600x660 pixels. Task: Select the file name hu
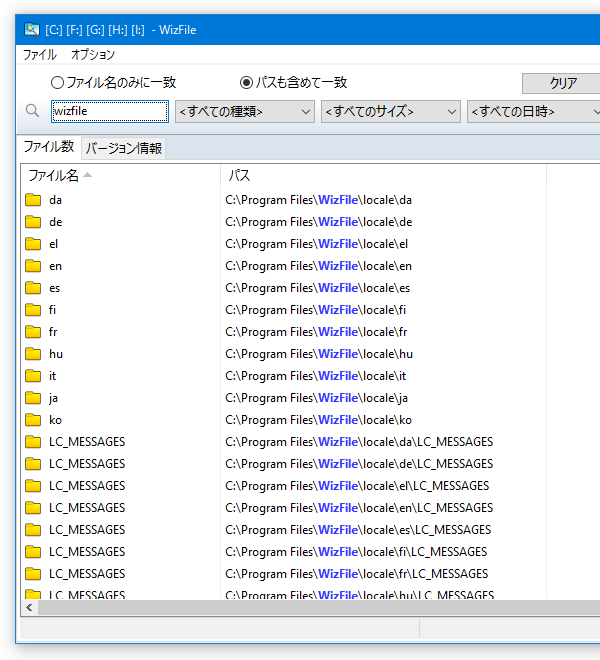(x=56, y=354)
